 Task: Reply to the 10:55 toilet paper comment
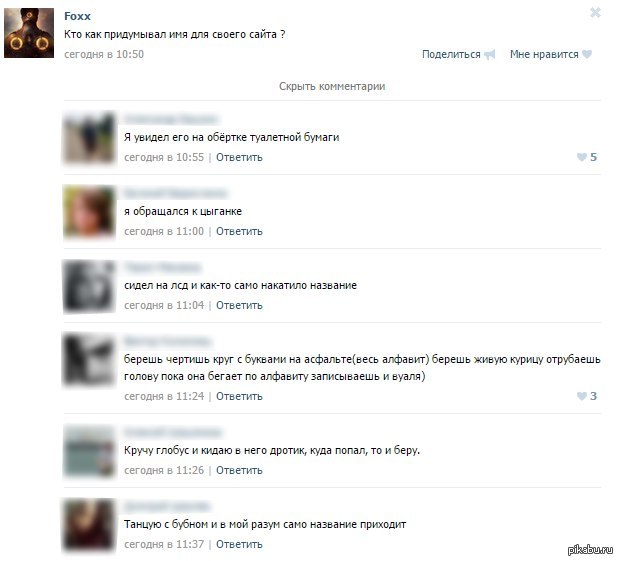pyautogui.click(x=239, y=157)
